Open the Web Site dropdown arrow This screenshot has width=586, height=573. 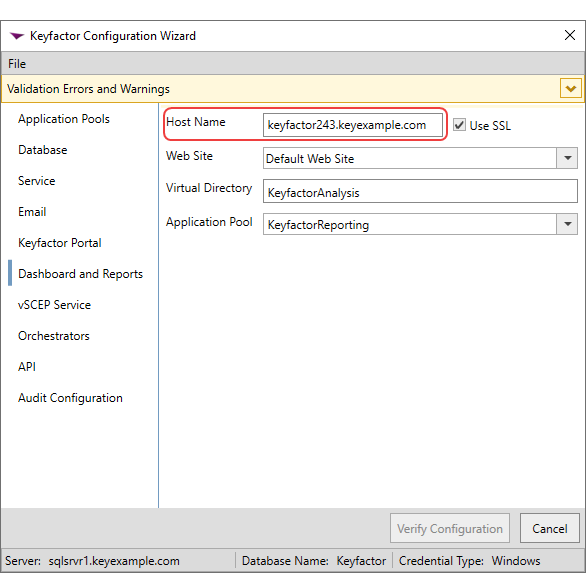(x=567, y=158)
